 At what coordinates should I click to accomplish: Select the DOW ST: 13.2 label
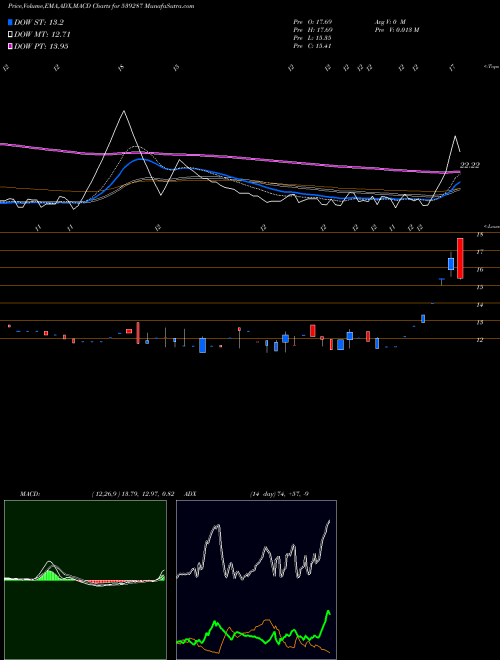click(x=39, y=22)
